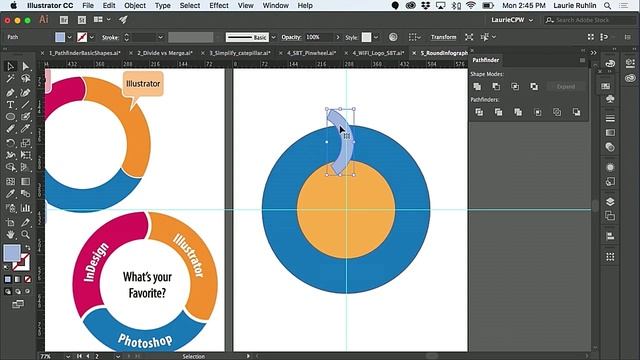
Task: Open the graphic Style dropdown
Action: [376, 37]
